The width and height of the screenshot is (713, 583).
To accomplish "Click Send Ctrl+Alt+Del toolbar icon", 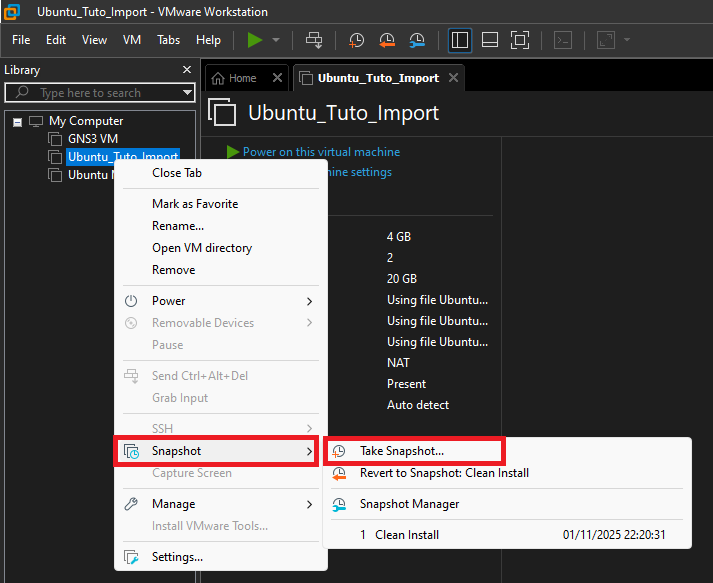I will pos(314,40).
